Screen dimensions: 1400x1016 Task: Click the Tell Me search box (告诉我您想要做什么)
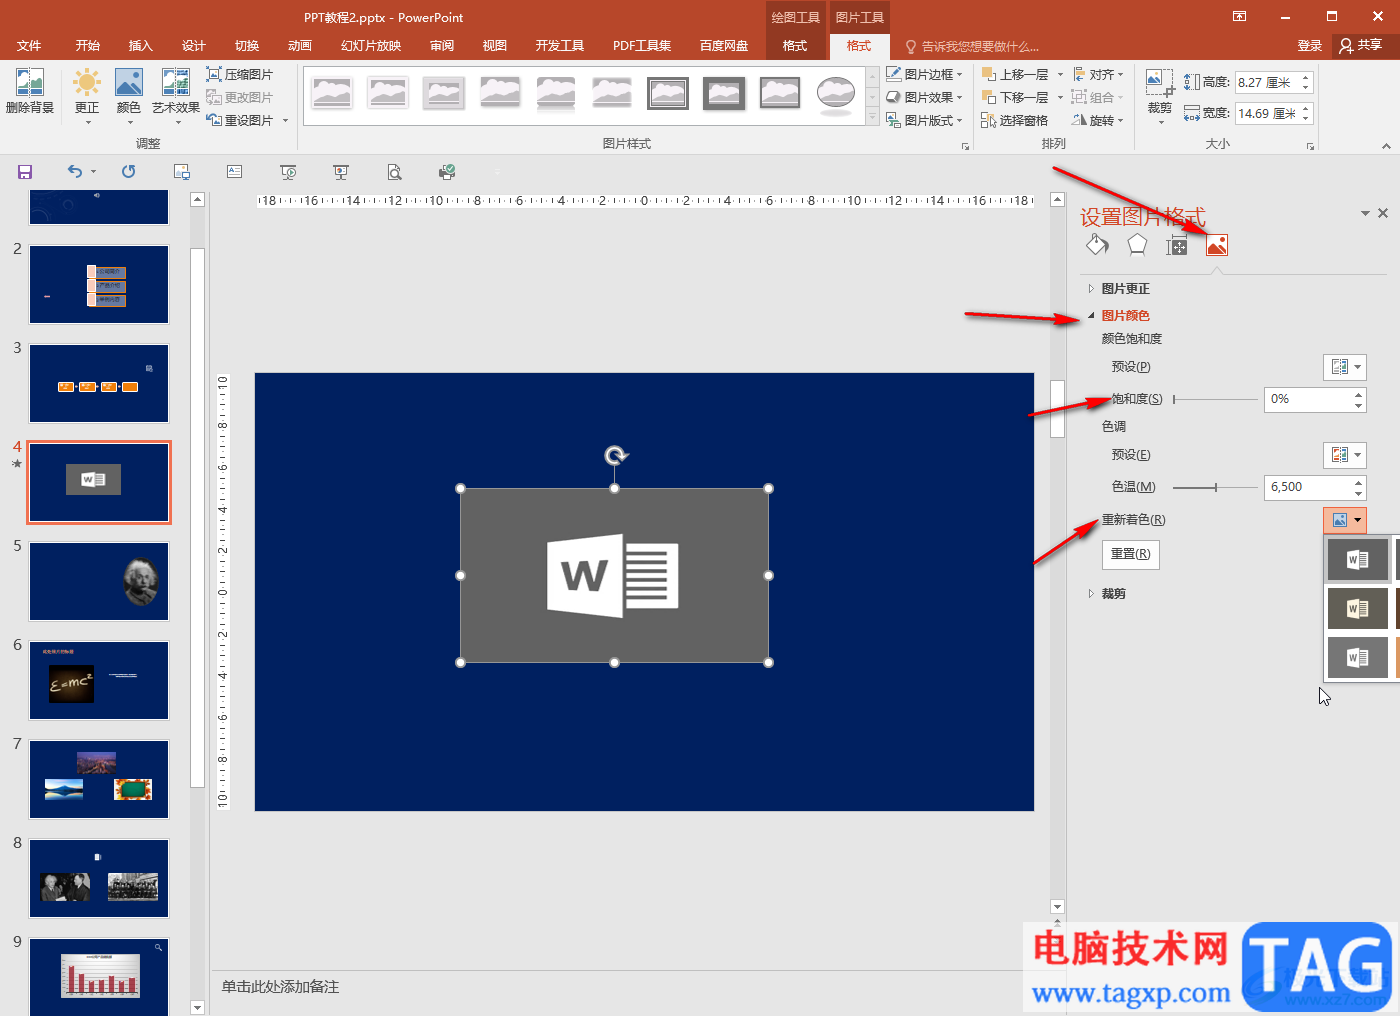coord(980,46)
